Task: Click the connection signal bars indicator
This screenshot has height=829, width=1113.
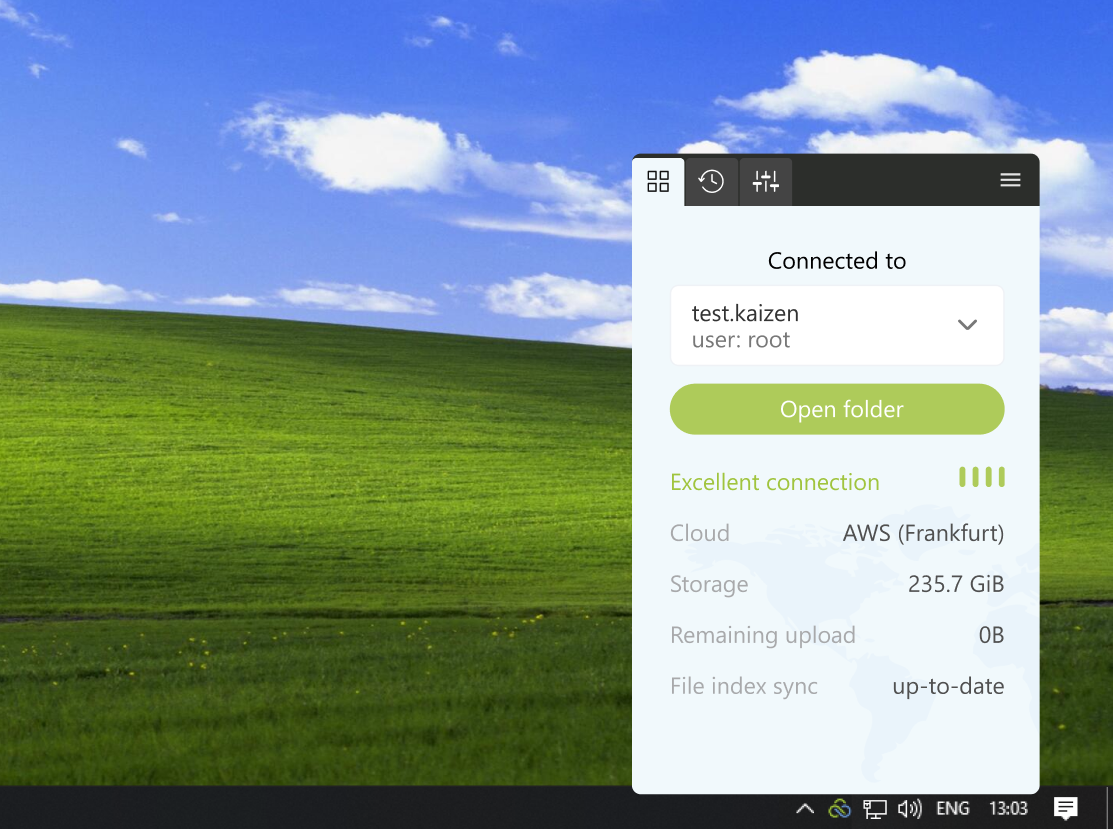Action: (982, 477)
